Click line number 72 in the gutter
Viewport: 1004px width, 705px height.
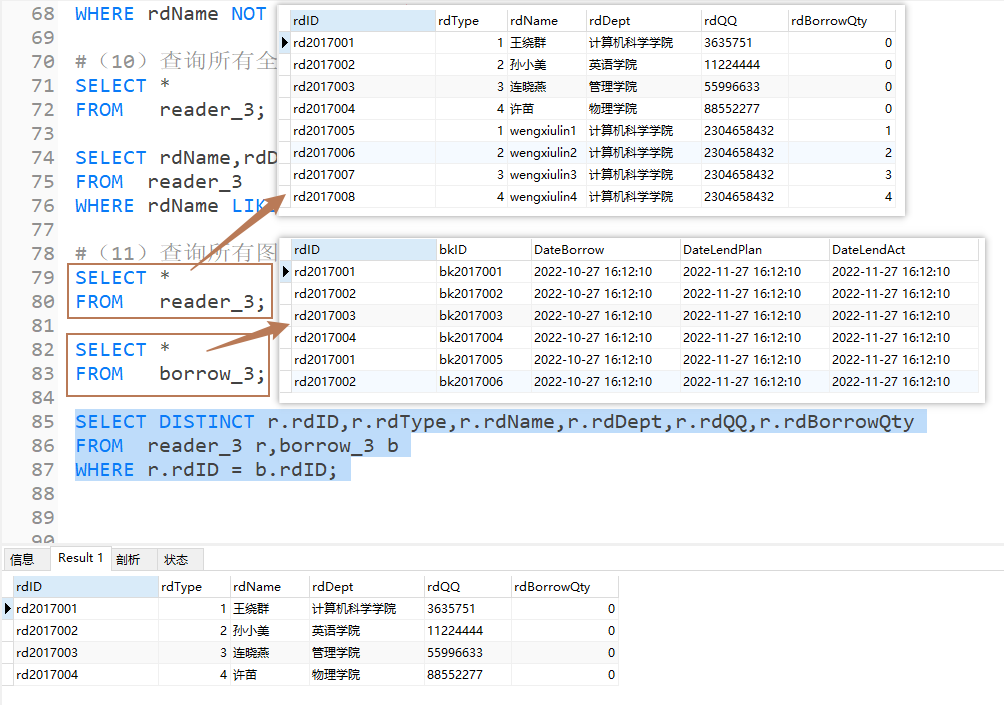(43, 109)
